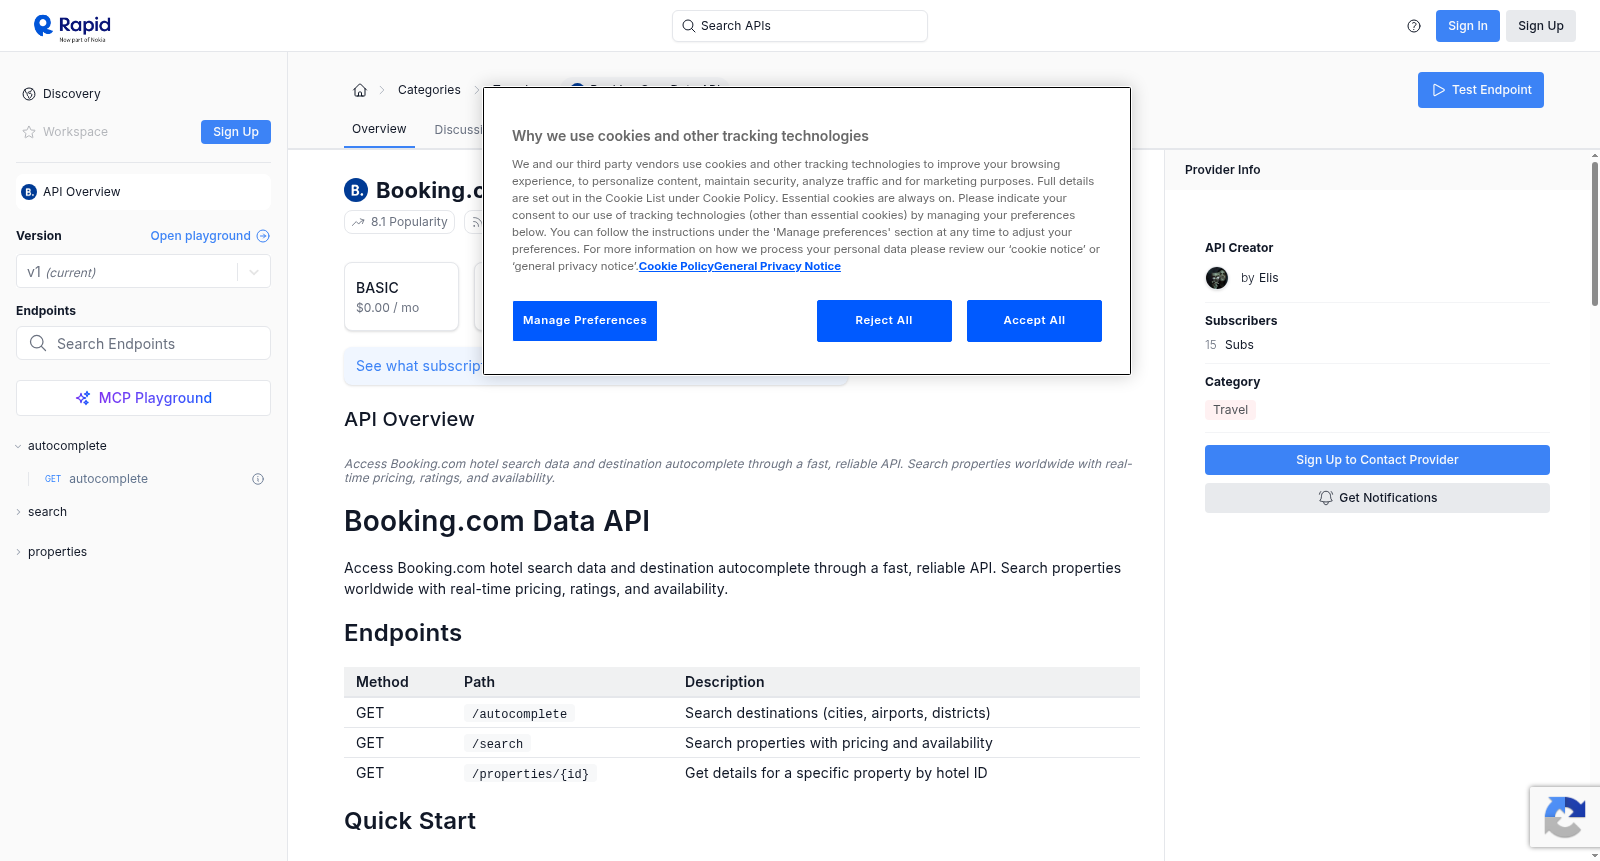Viewport: 1600px width, 861px height.
Task: Click the Discovery compass icon
Action: (x=29, y=94)
